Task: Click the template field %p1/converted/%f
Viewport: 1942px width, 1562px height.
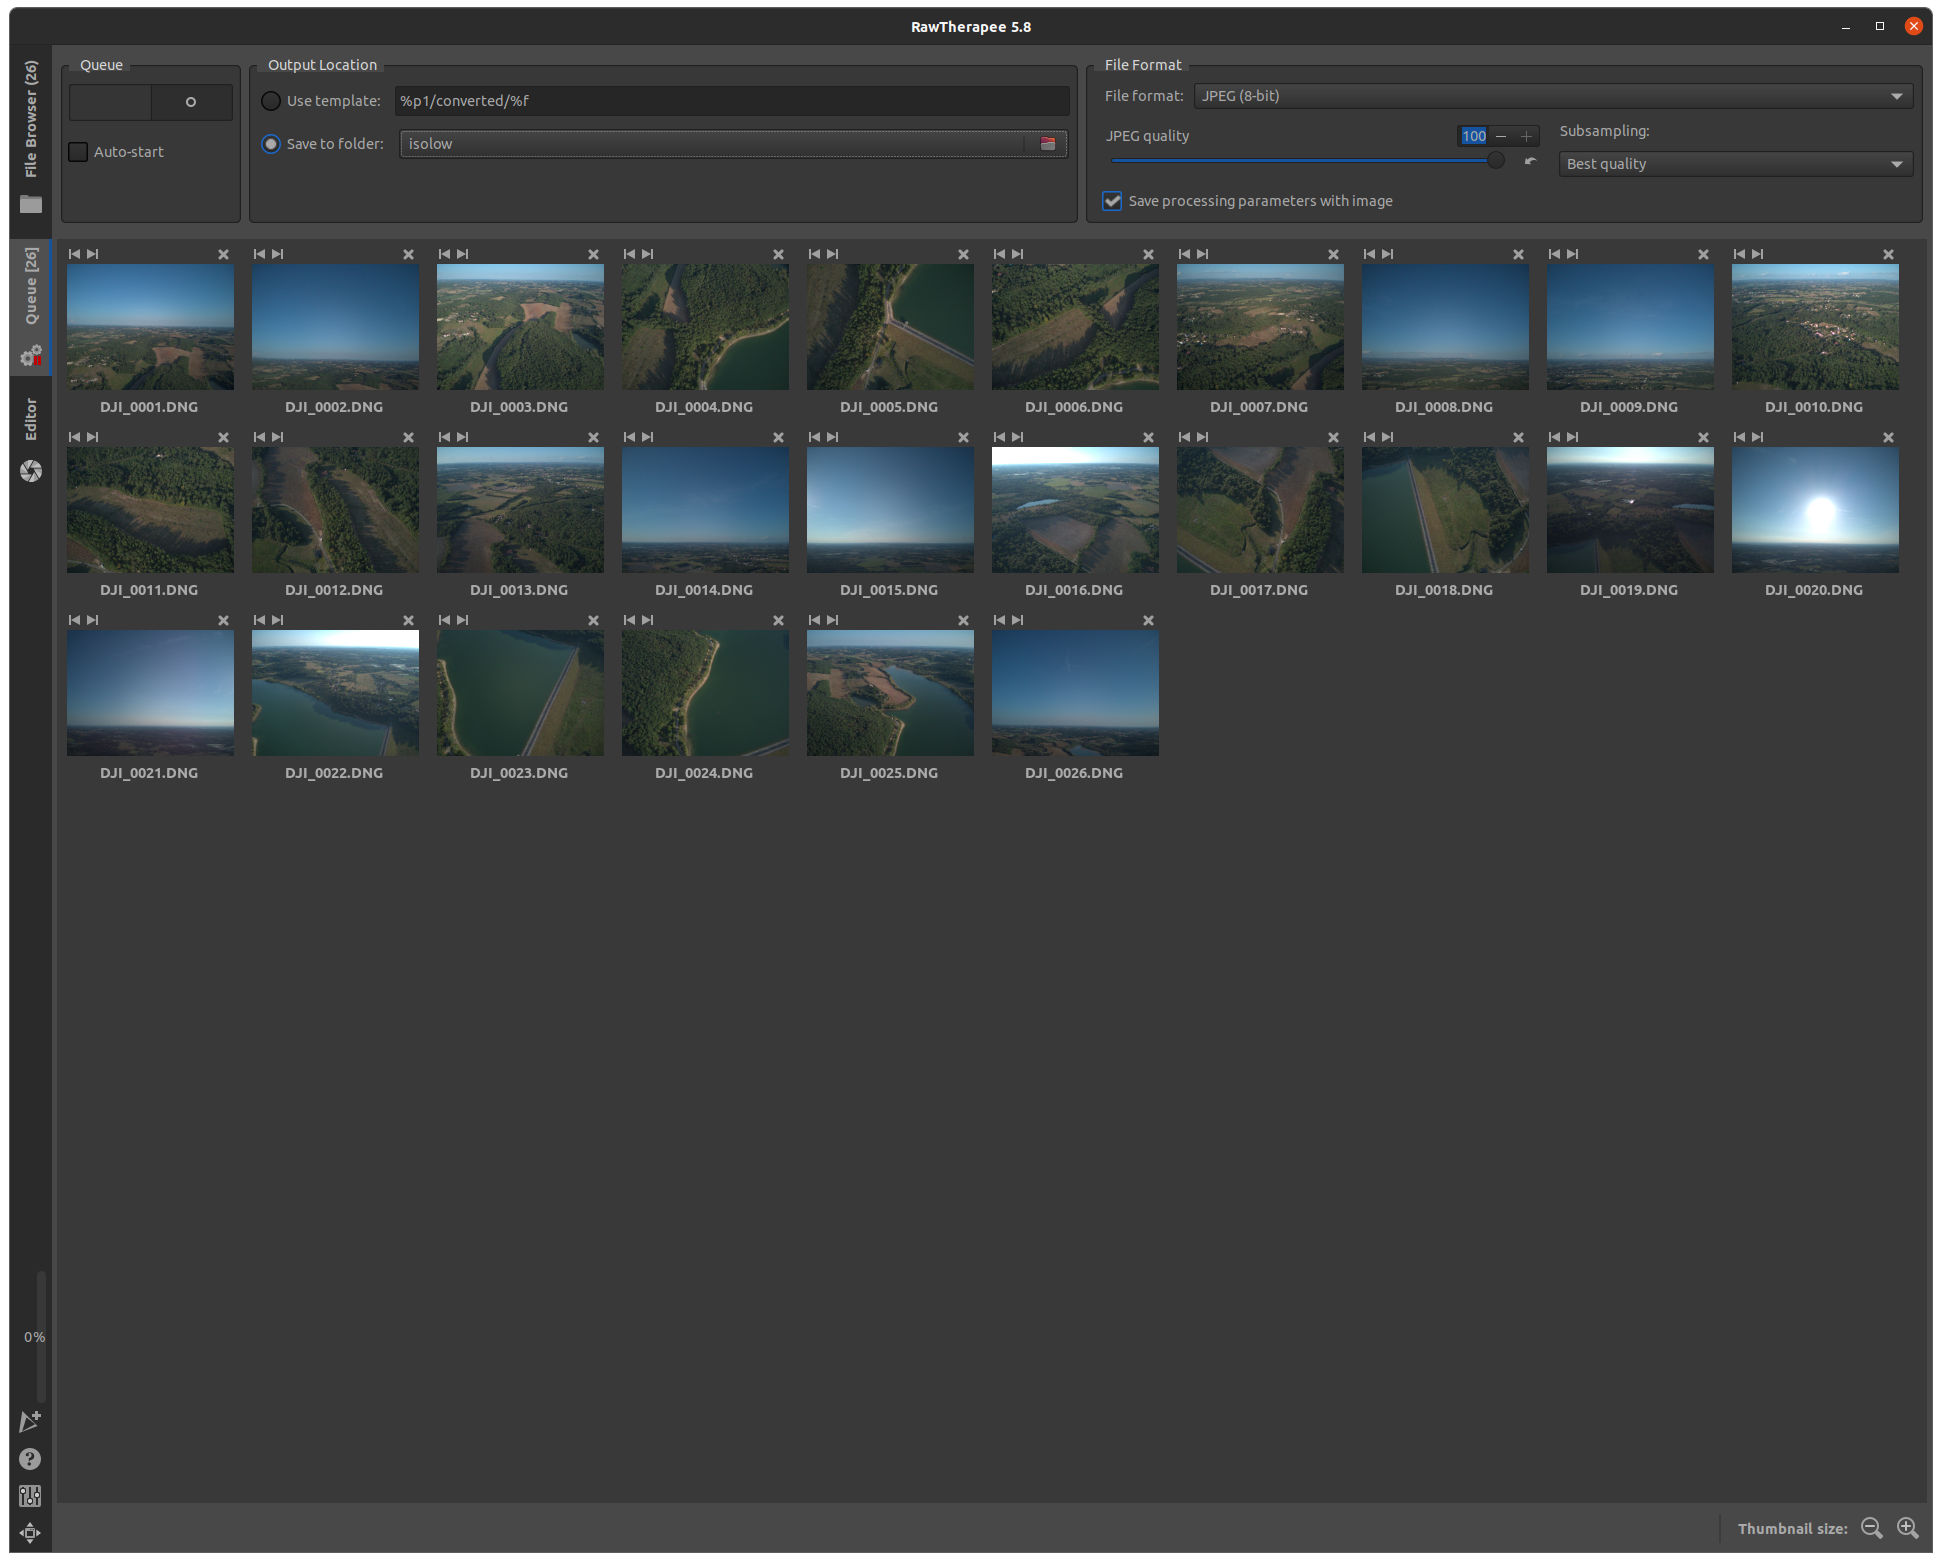Action: [732, 101]
